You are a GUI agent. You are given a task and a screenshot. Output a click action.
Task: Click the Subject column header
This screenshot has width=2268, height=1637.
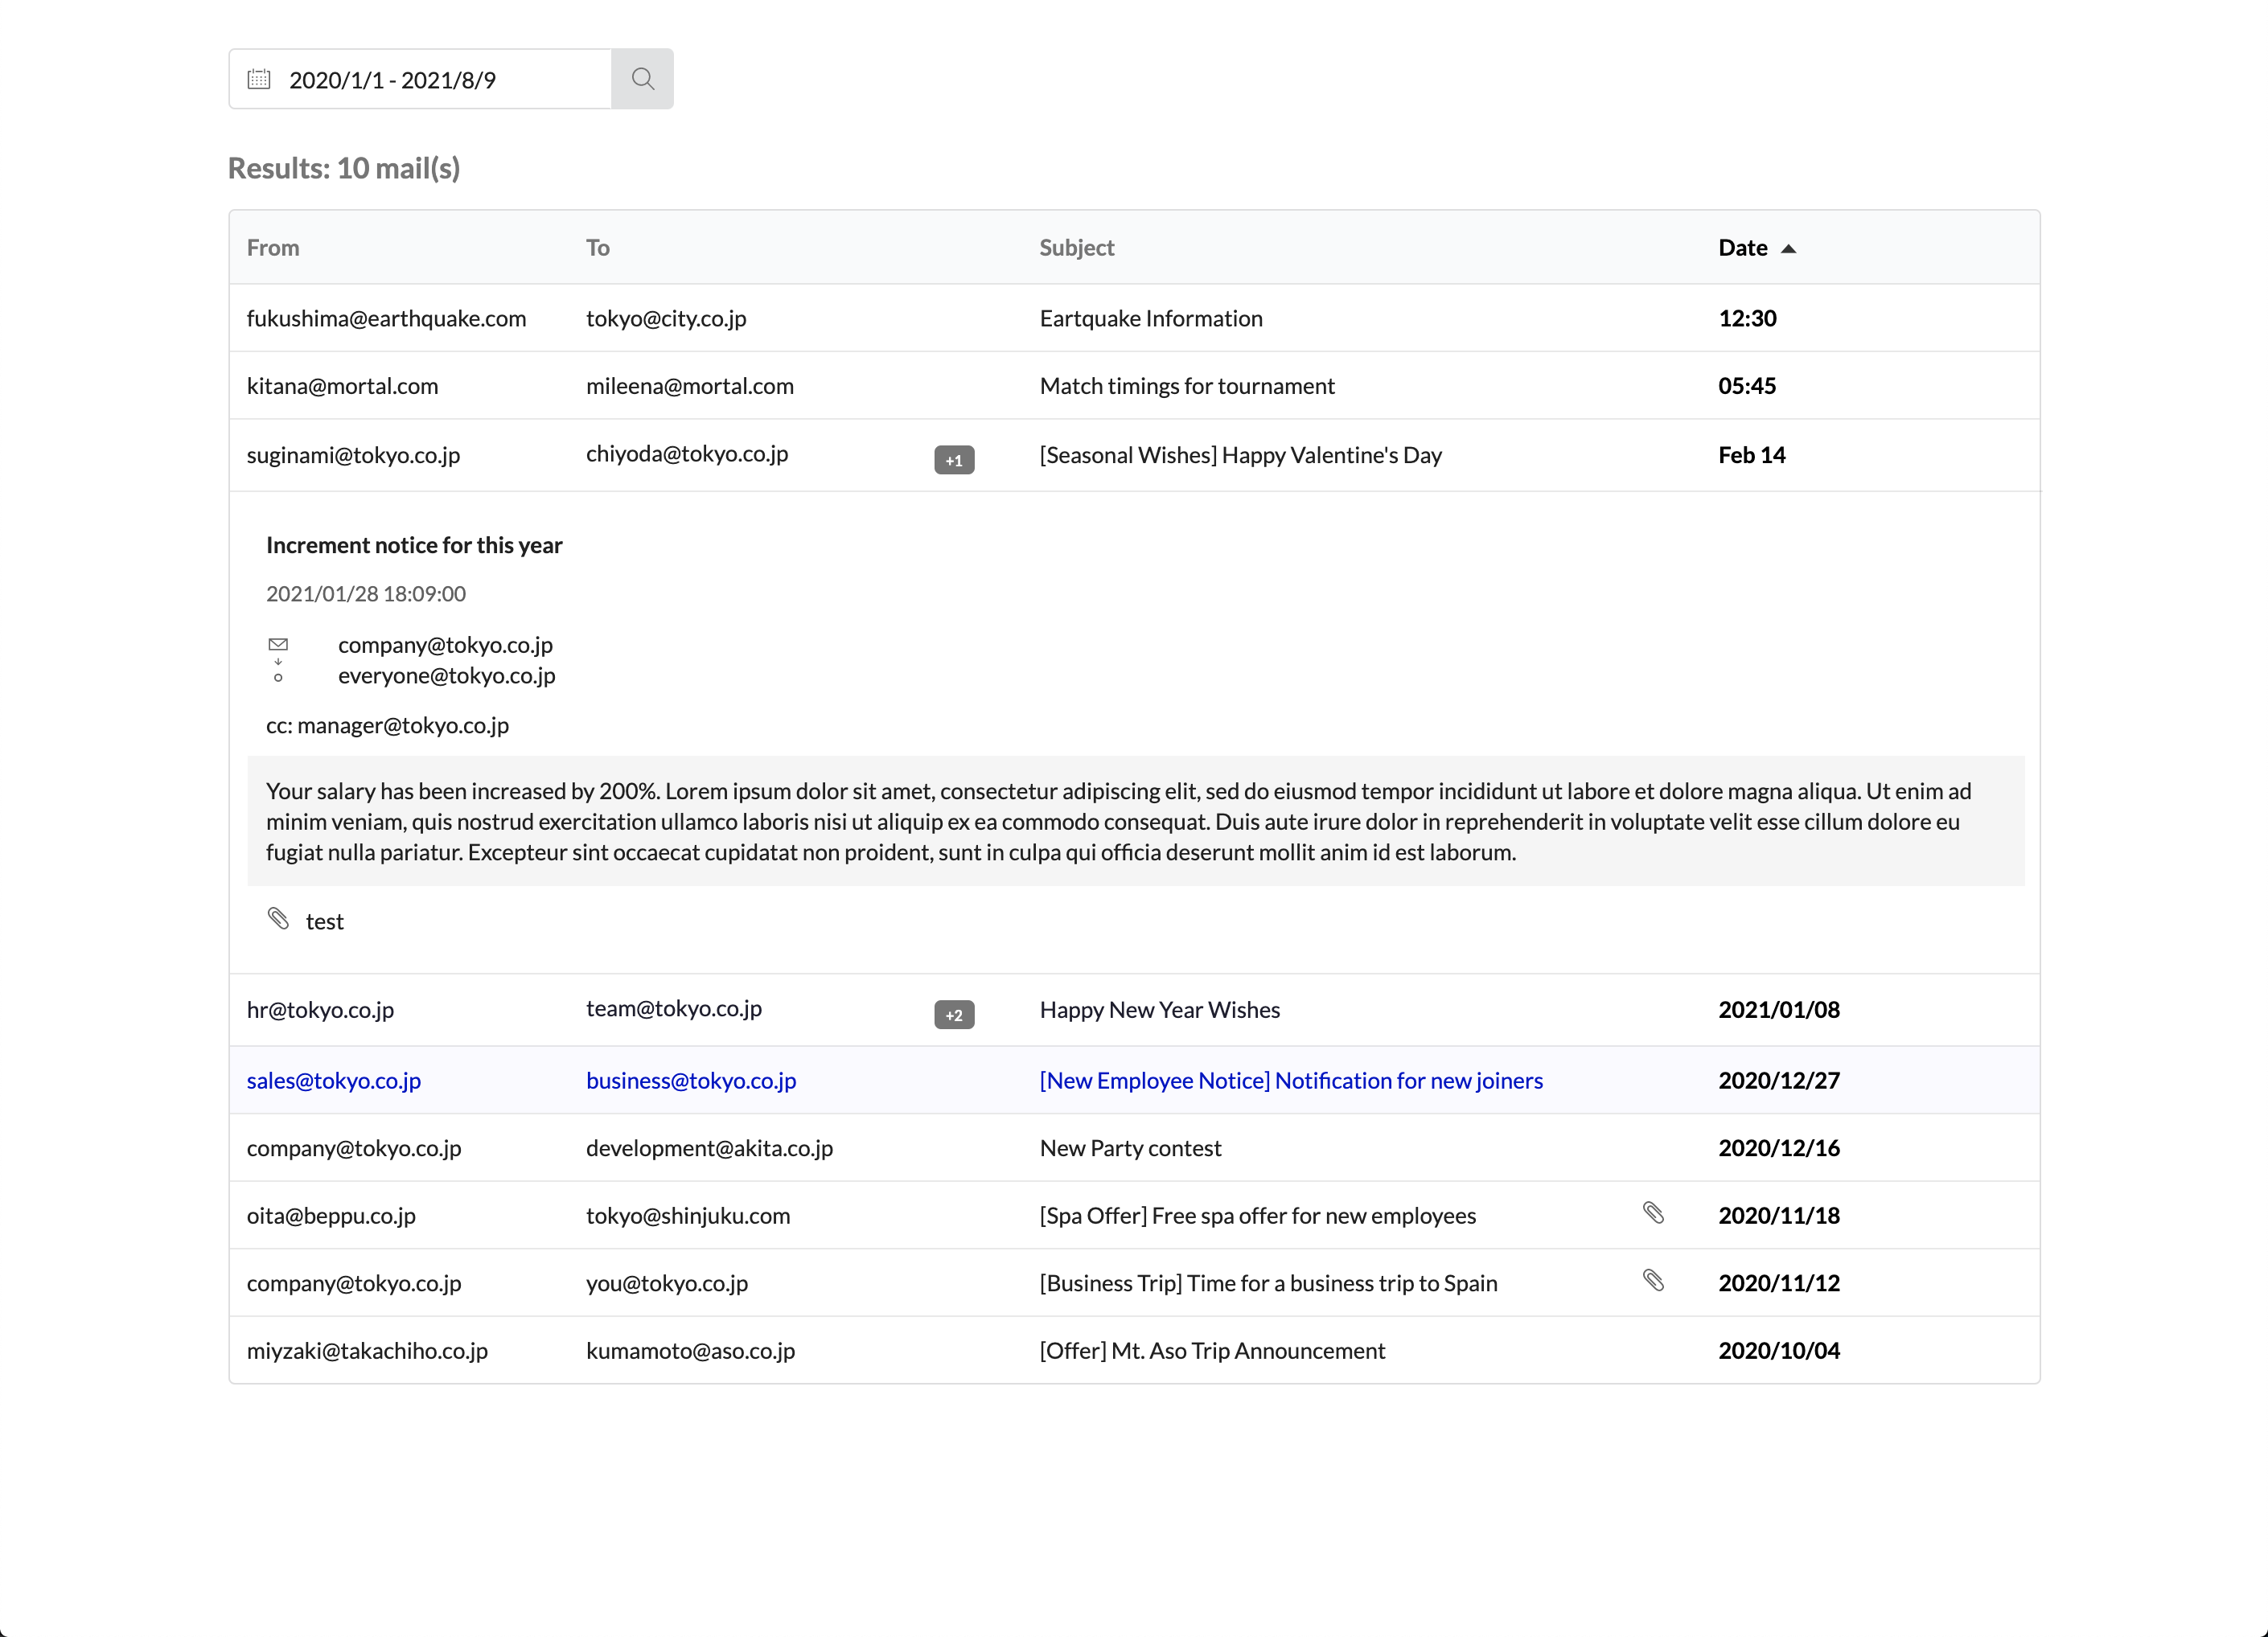tap(1077, 248)
